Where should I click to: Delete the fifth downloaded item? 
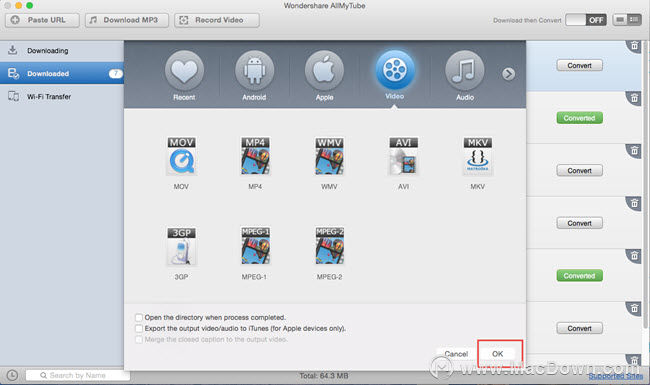(634, 256)
